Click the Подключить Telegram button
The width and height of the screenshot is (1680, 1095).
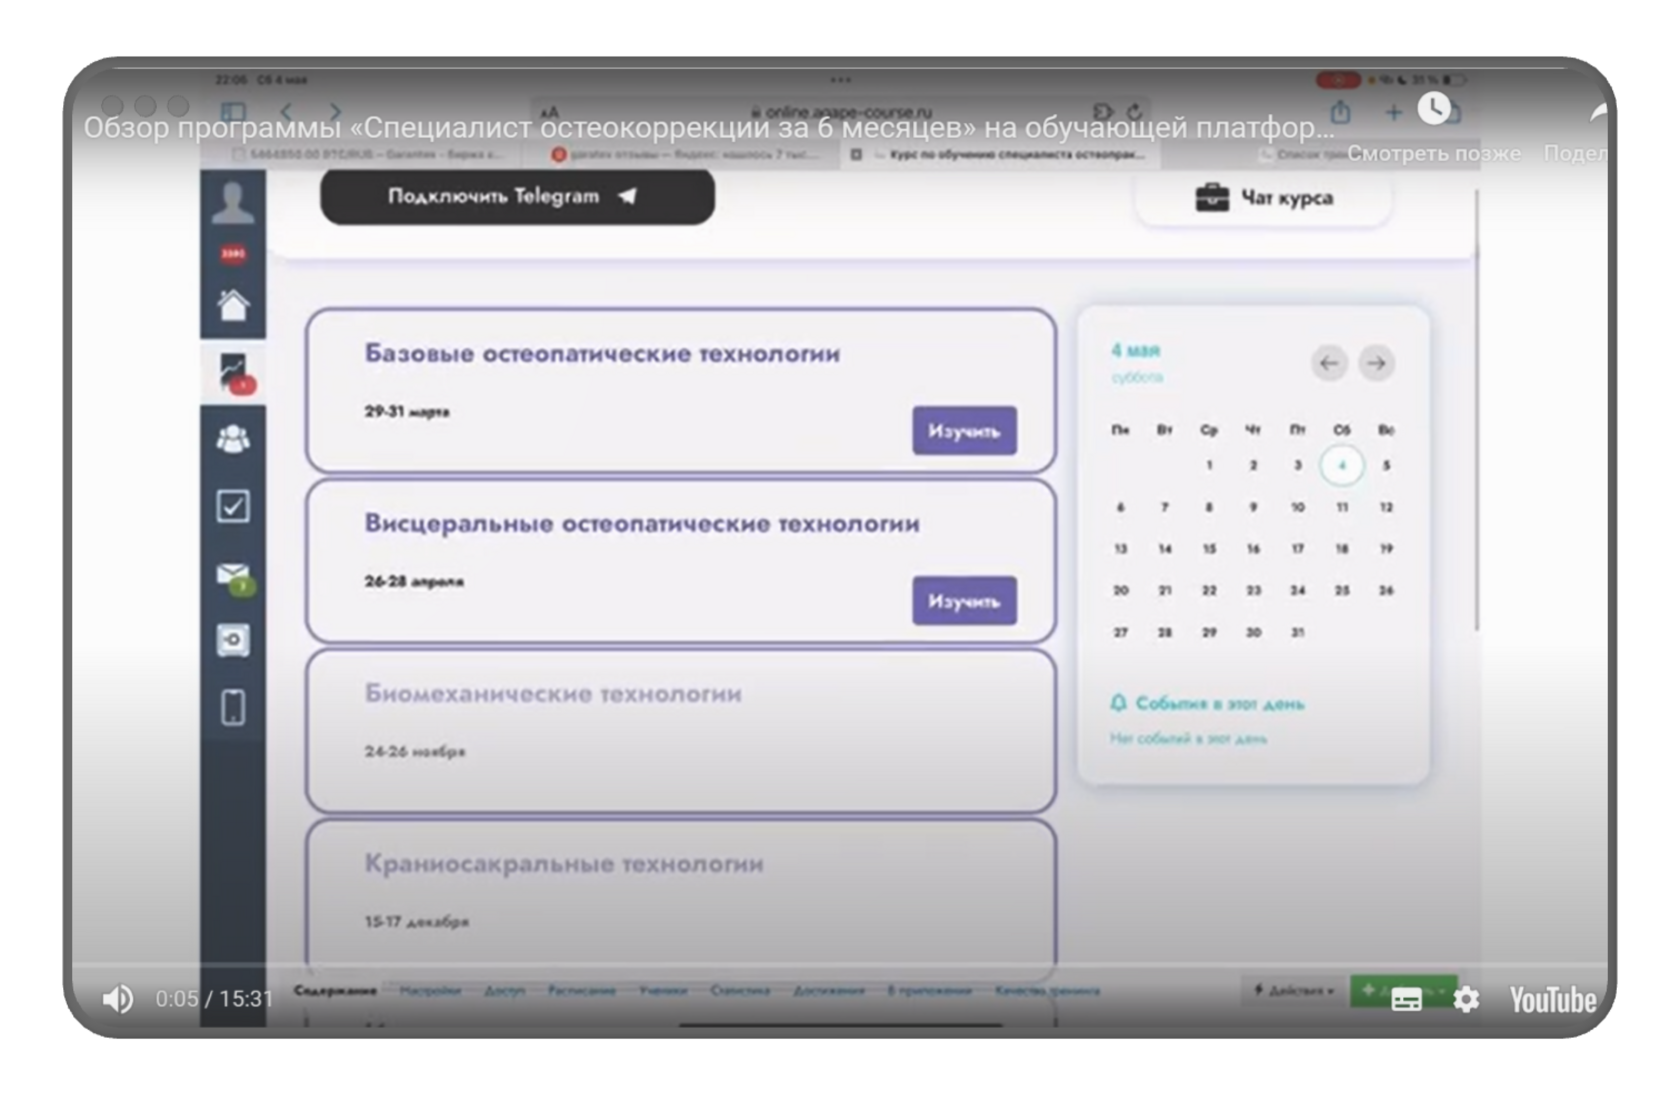(x=517, y=196)
